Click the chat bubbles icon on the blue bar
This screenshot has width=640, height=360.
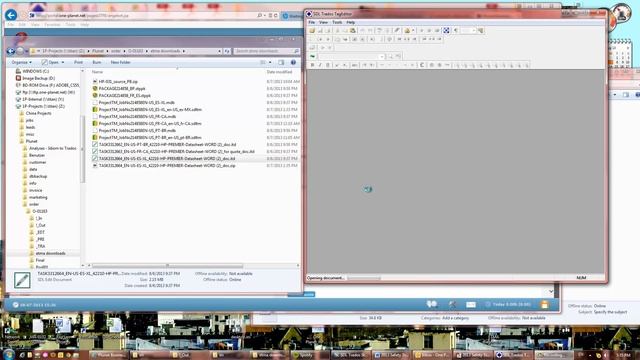[432, 304]
